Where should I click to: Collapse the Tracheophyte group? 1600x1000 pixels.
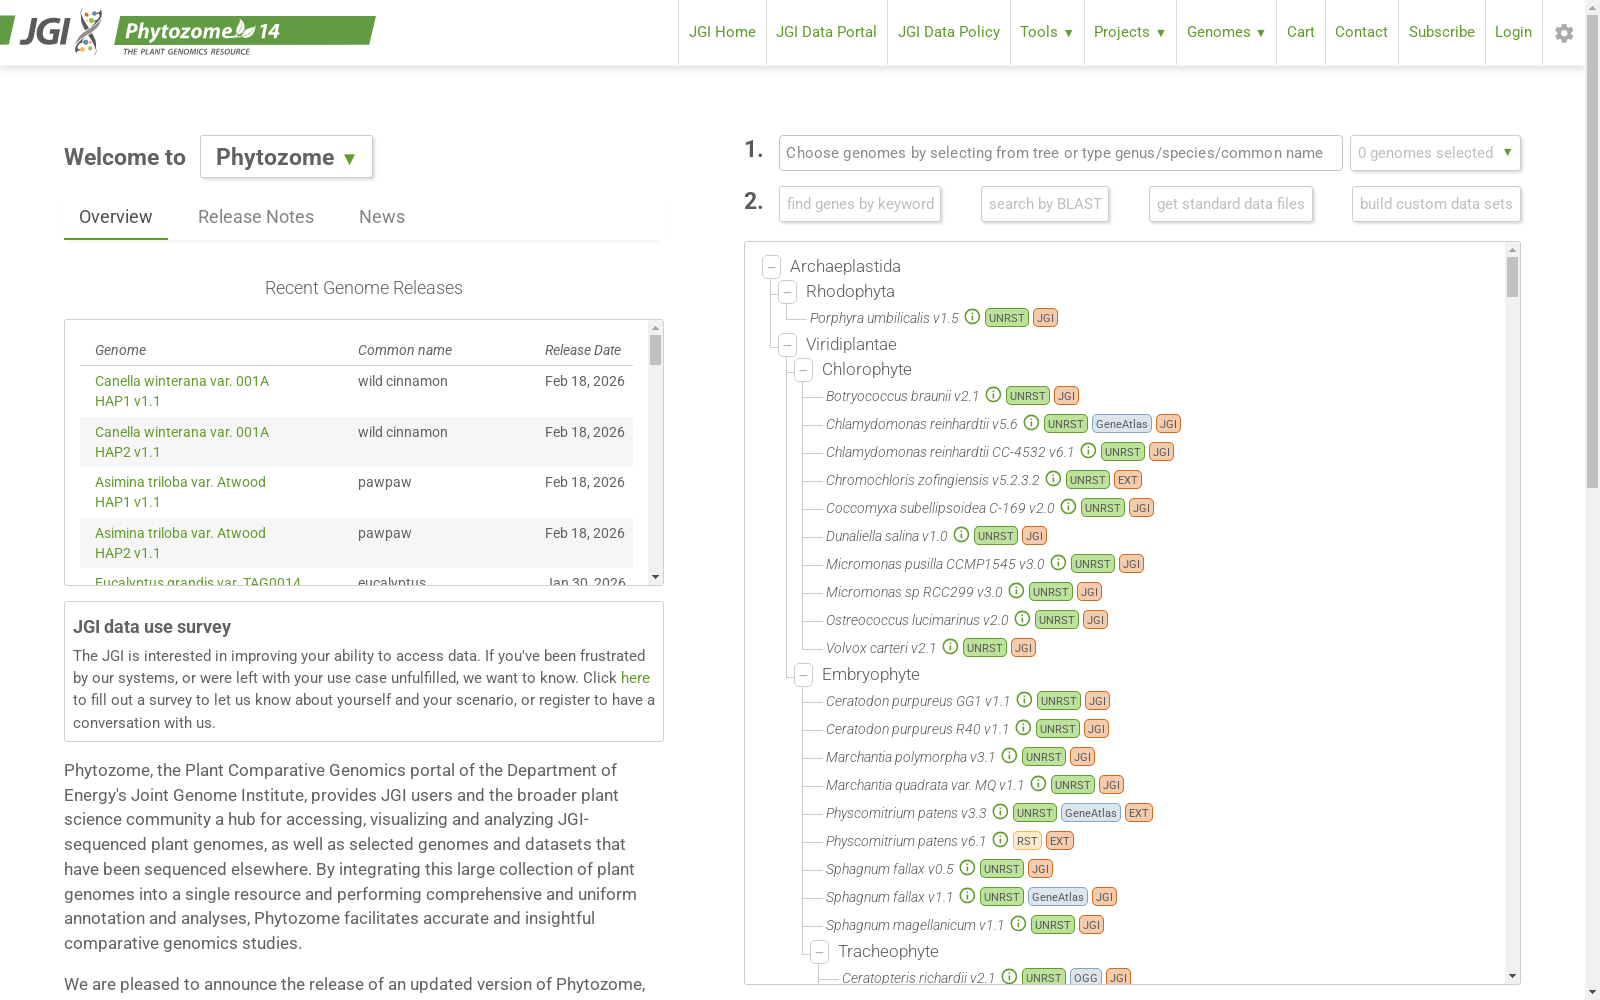point(819,952)
